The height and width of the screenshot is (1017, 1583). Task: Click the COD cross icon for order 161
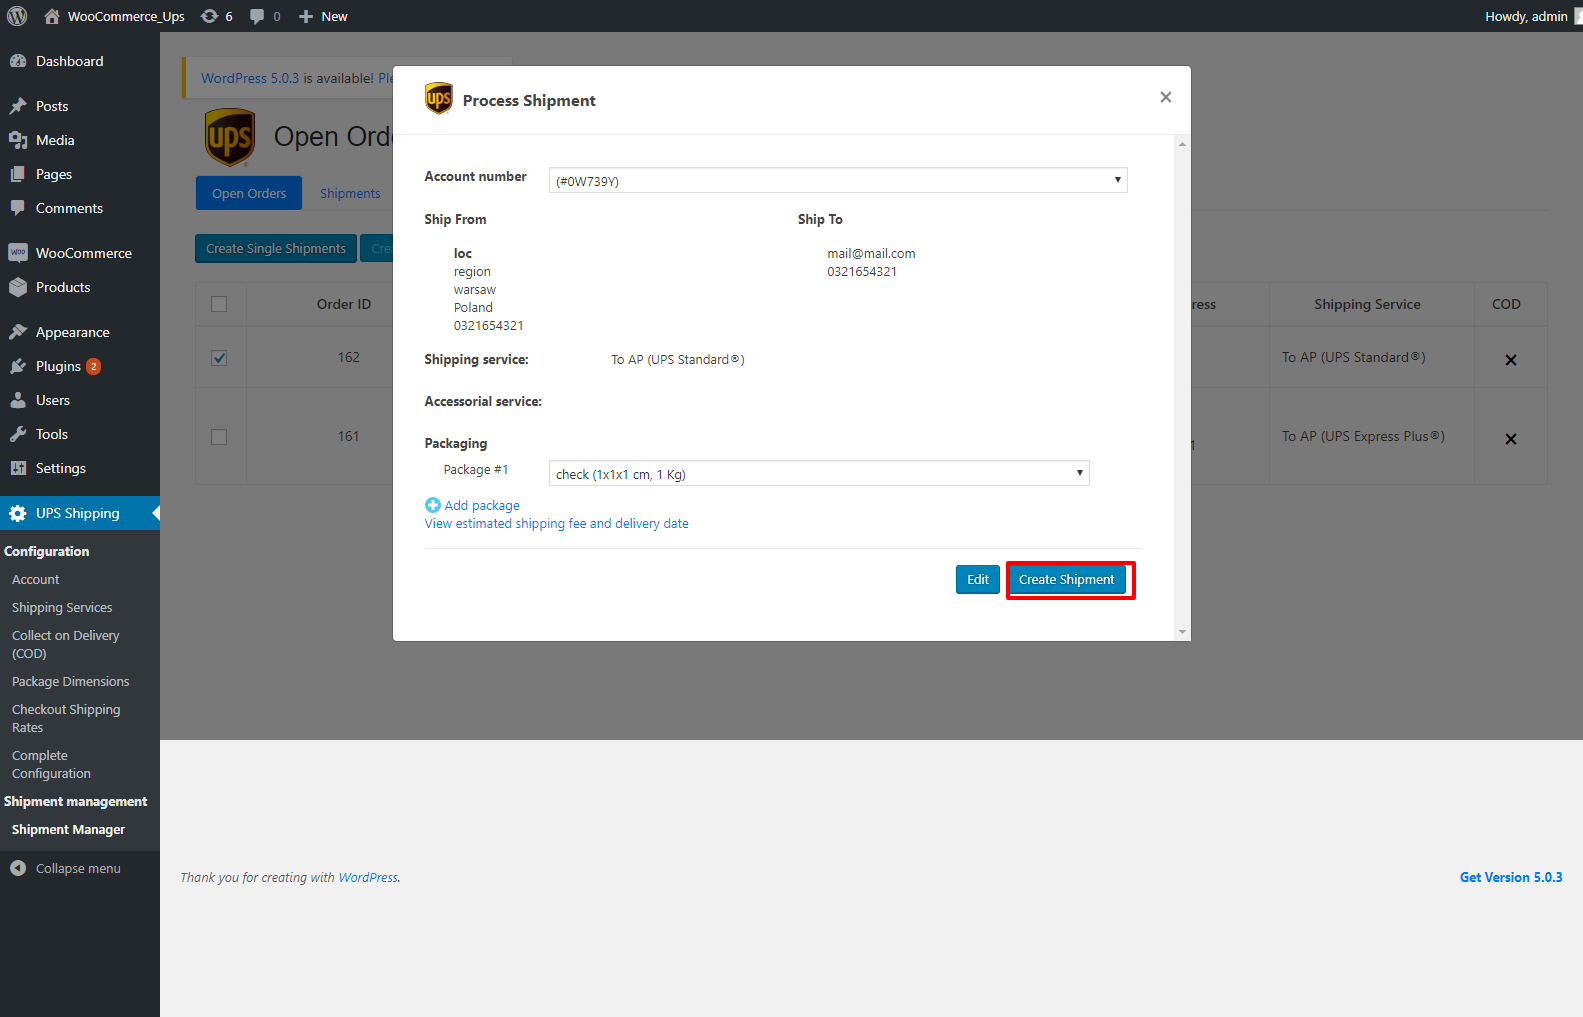point(1511,439)
